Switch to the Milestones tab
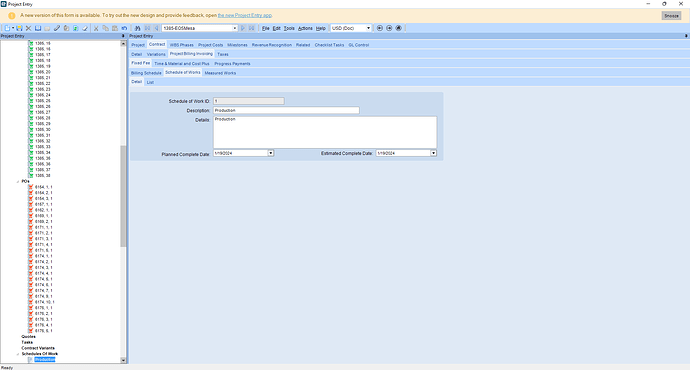Viewport: 690px width, 370px height. click(237, 45)
